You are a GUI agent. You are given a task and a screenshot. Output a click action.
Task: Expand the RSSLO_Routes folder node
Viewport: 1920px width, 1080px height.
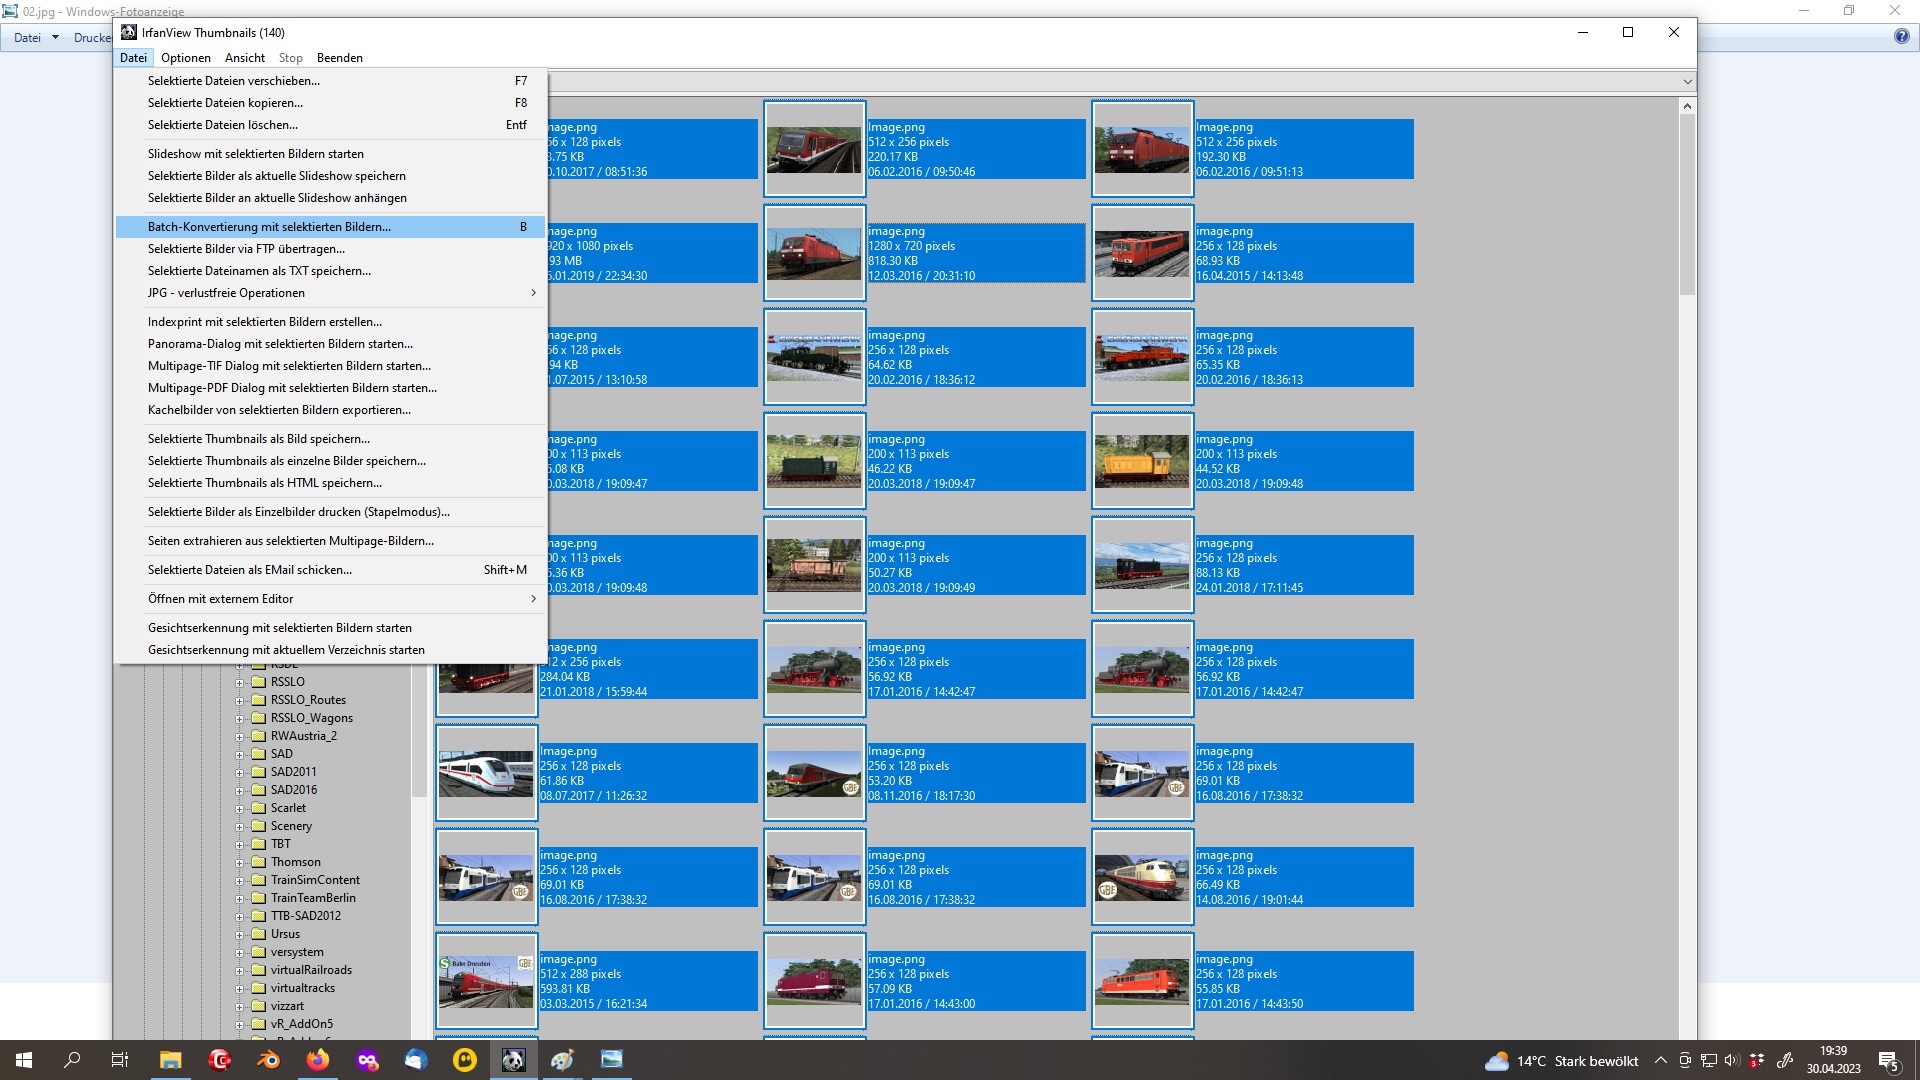(x=240, y=701)
